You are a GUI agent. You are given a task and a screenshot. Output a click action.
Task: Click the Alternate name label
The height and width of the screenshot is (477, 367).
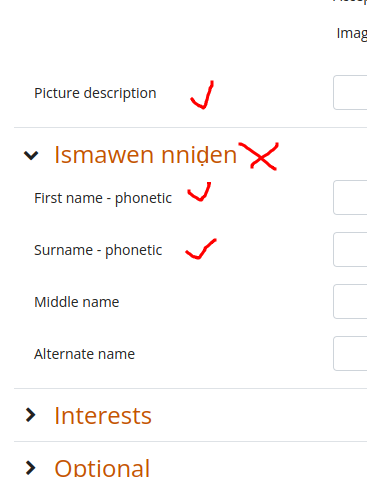pyautogui.click(x=84, y=354)
